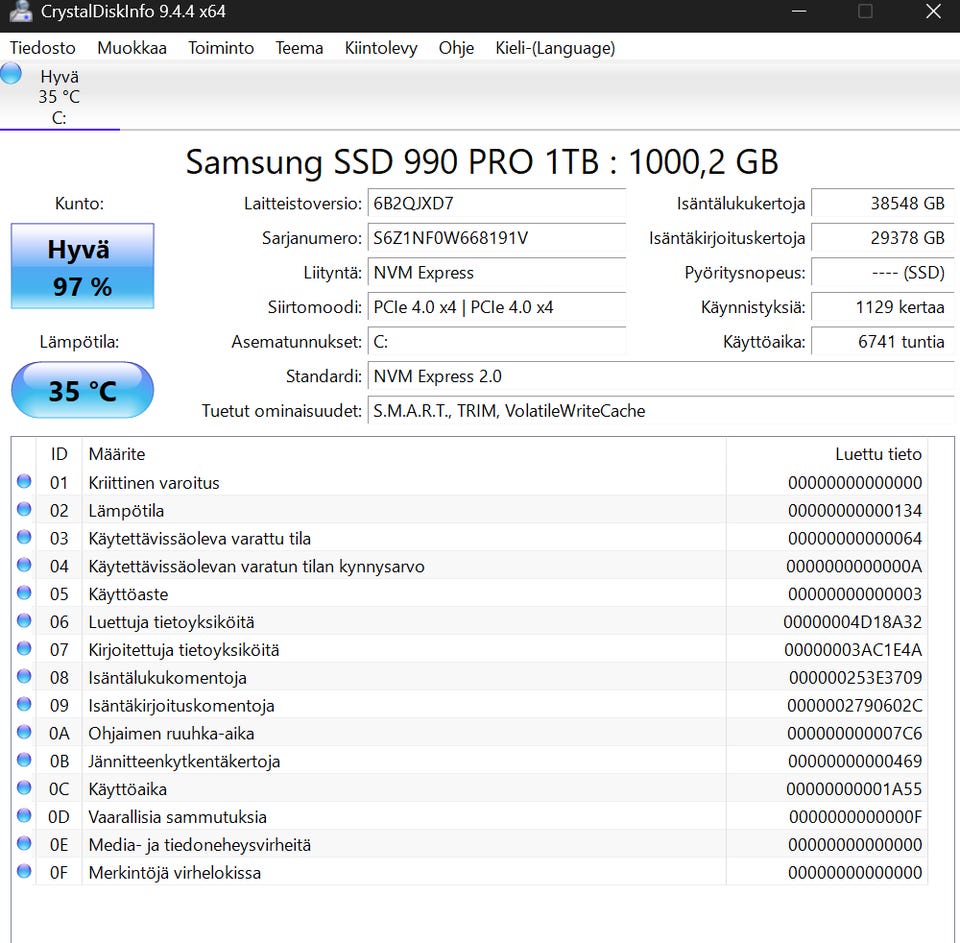Screen dimensions: 960x943
Task: Open the Toiminto menu
Action: tap(221, 48)
